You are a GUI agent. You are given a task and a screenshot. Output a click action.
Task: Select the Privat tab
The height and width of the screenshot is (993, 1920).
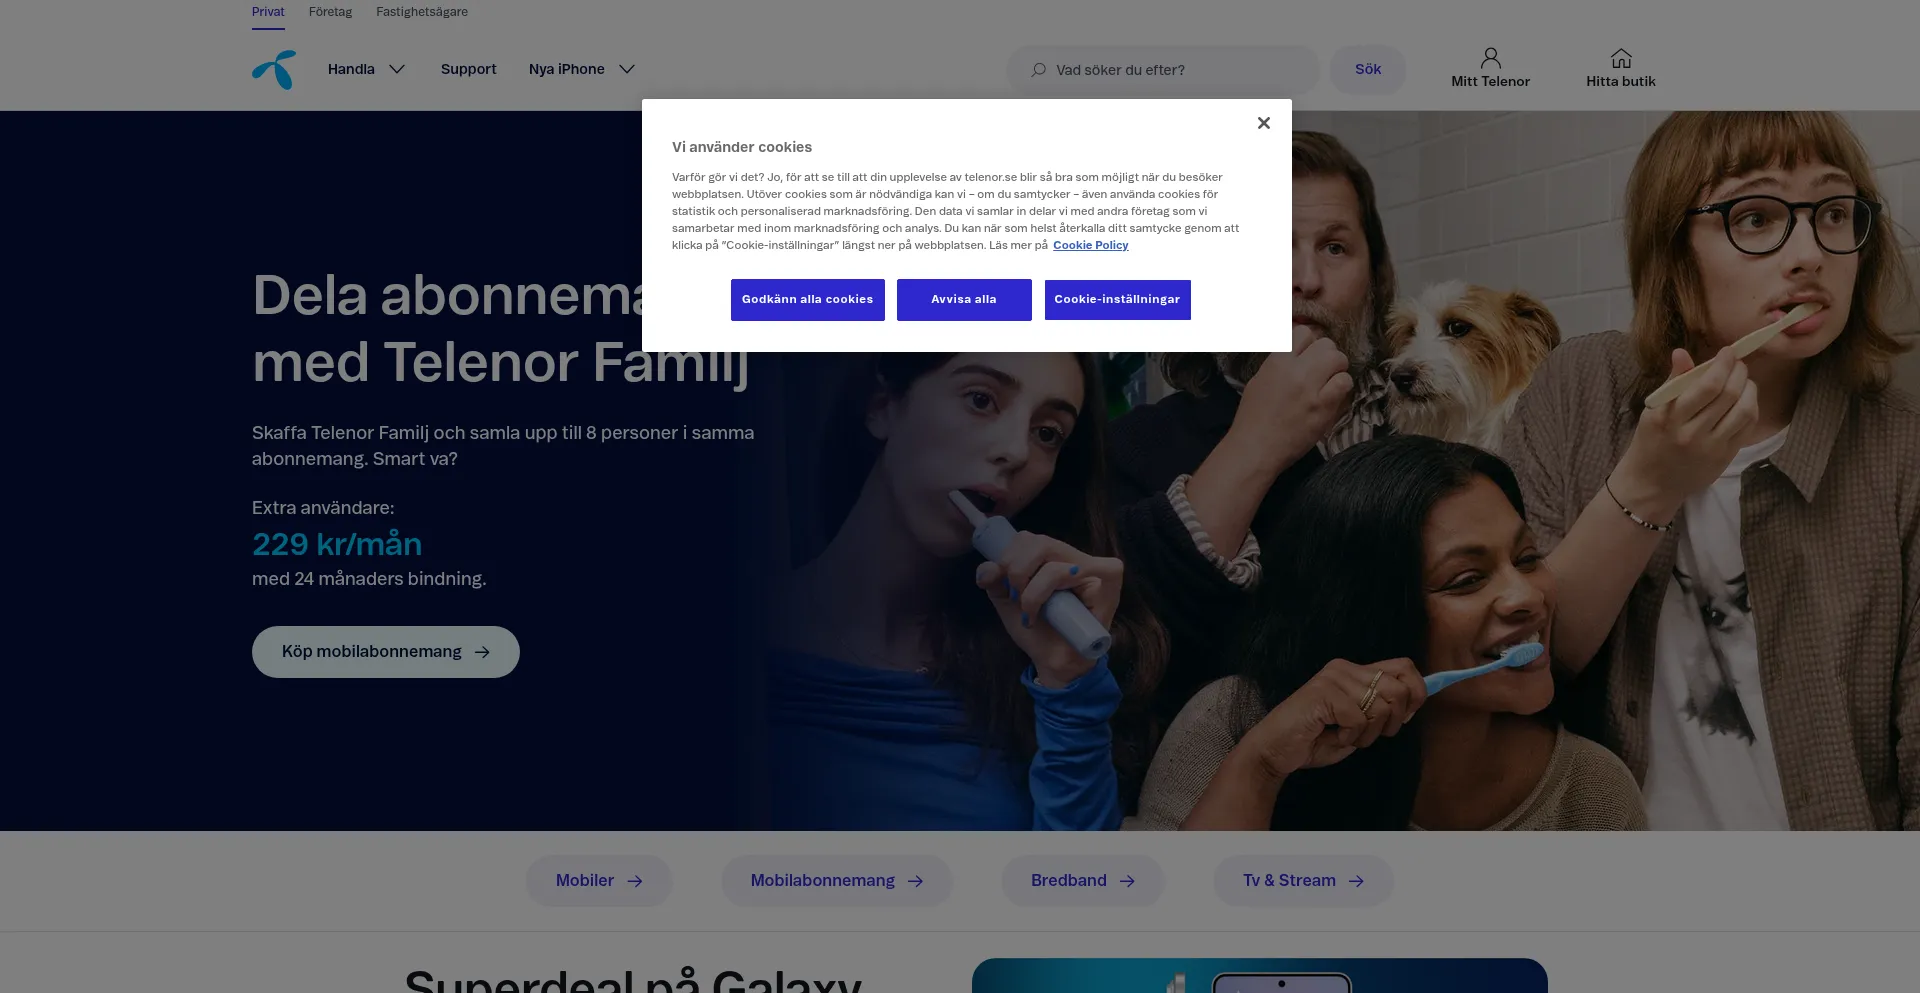[x=268, y=12]
